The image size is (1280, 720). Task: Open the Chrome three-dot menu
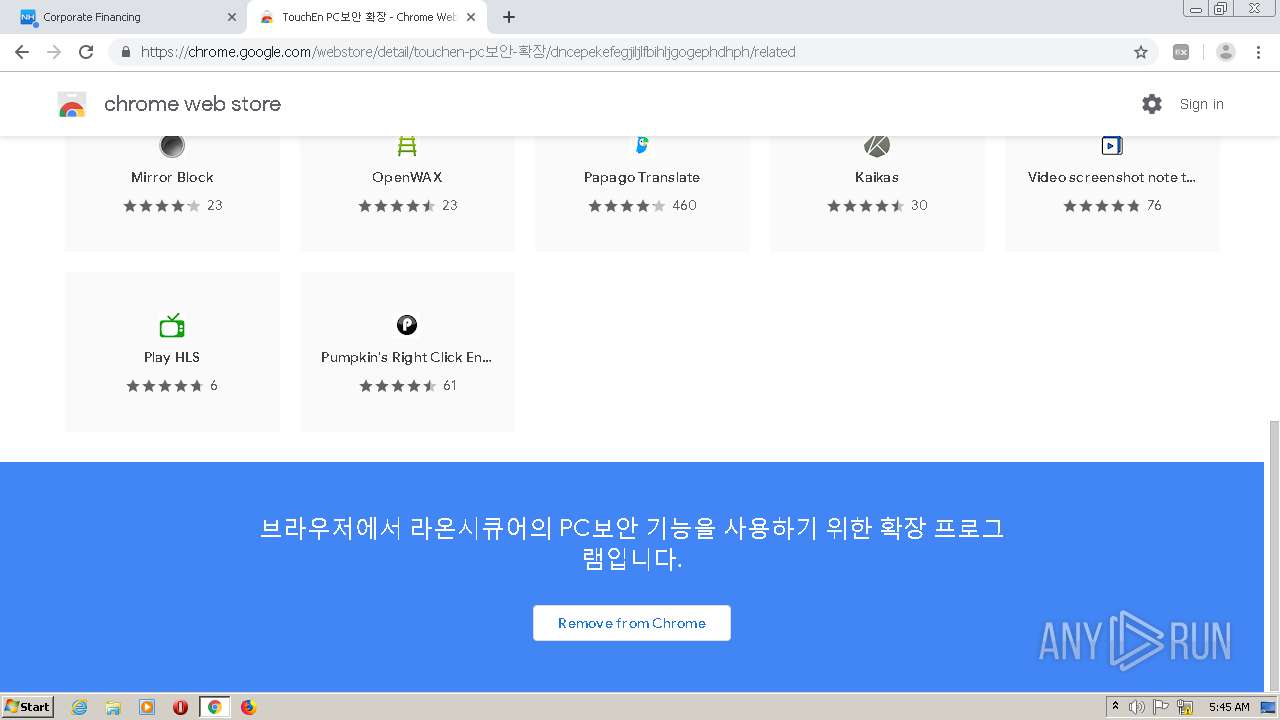pyautogui.click(x=1258, y=52)
